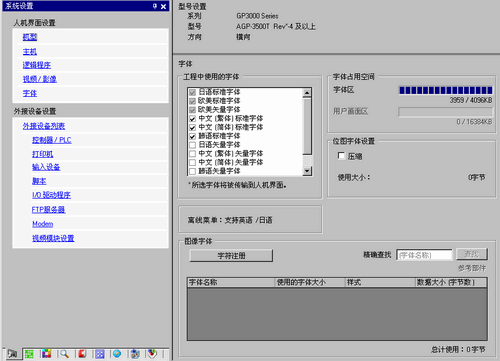Screen dimensions: 500x361
Task: Sort by the 使用的字体大小 column header
Action: pyautogui.click(x=310, y=282)
